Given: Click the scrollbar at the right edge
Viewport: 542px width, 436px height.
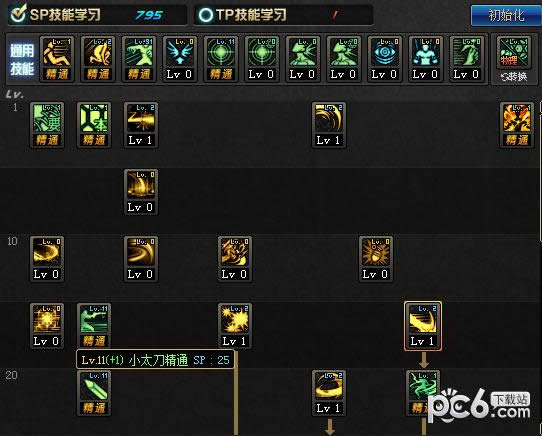Looking at the screenshot, I should (x=540, y=172).
